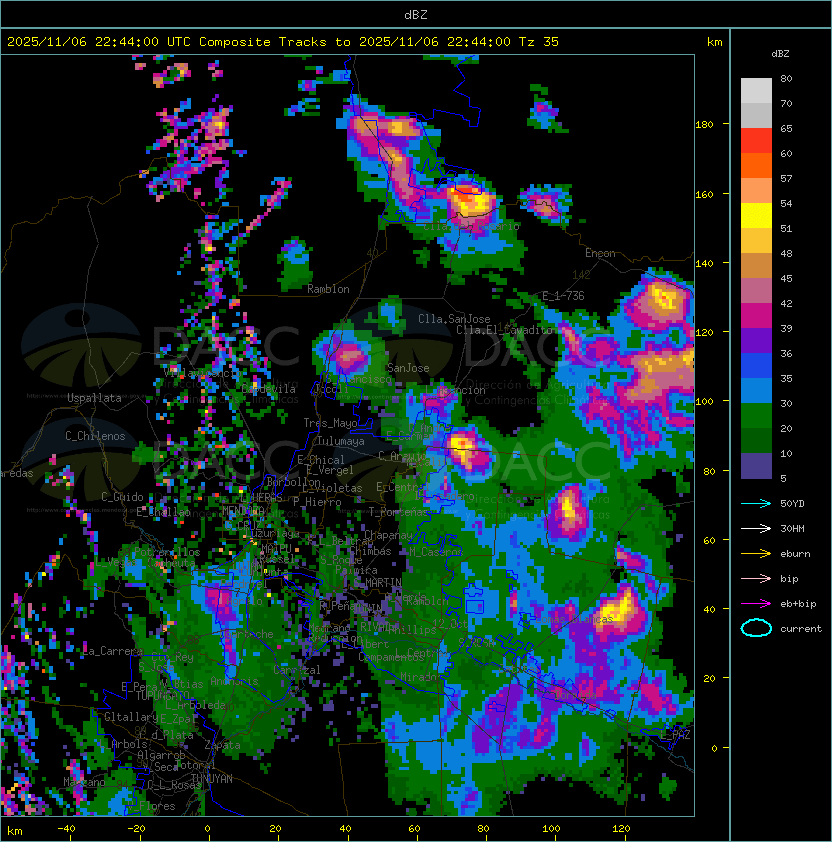Click the TUNUYAN location label
Image resolution: width=832 pixels, height=842 pixels.
pyautogui.click(x=212, y=779)
